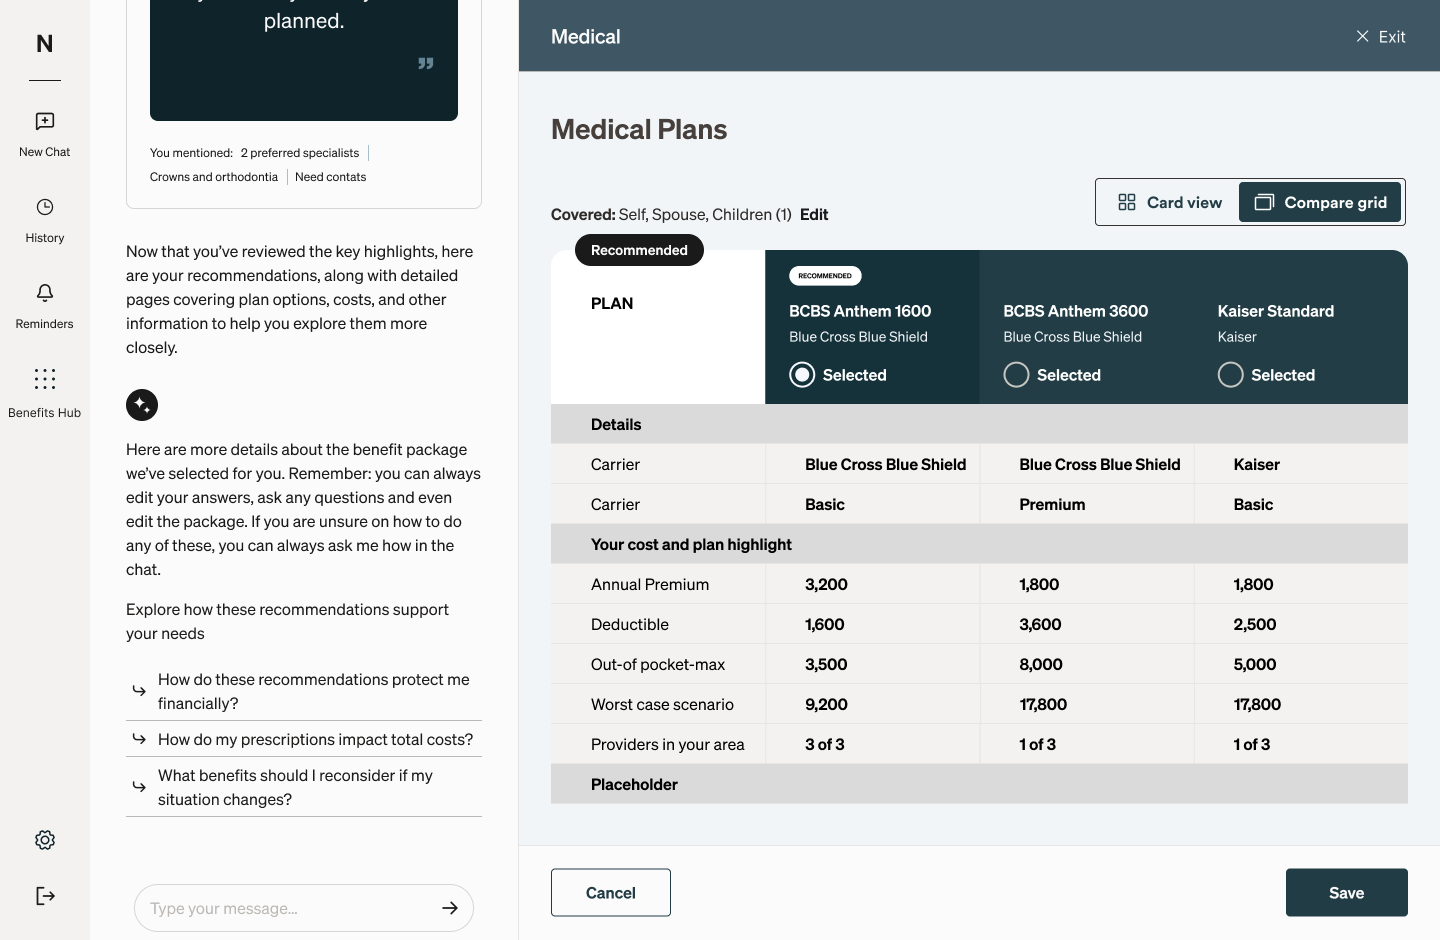
Task: Click the Card view grid icon
Action: (x=1127, y=202)
